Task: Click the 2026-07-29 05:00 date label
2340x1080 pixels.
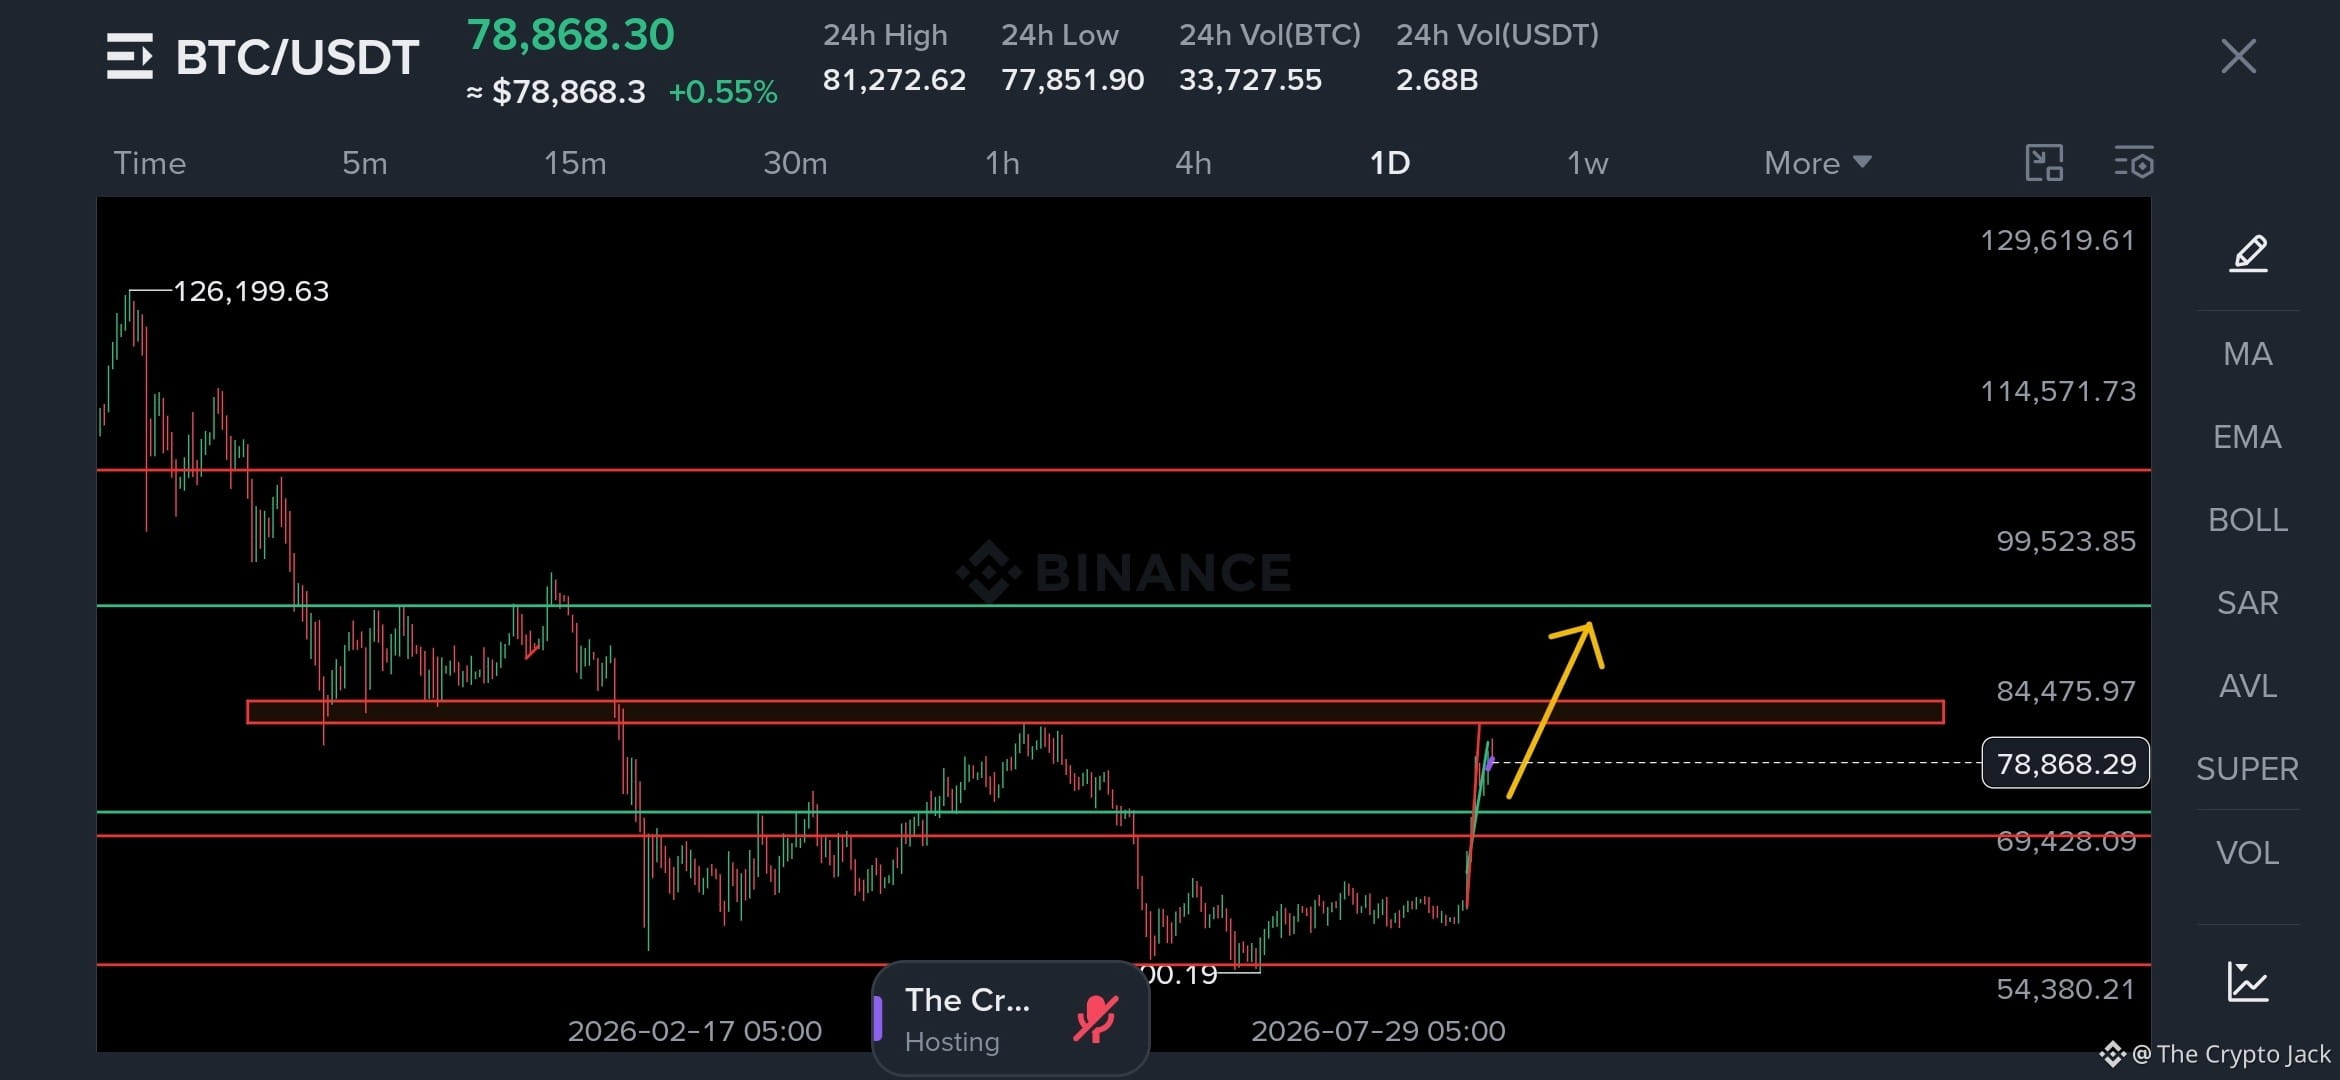Action: click(x=1378, y=1031)
